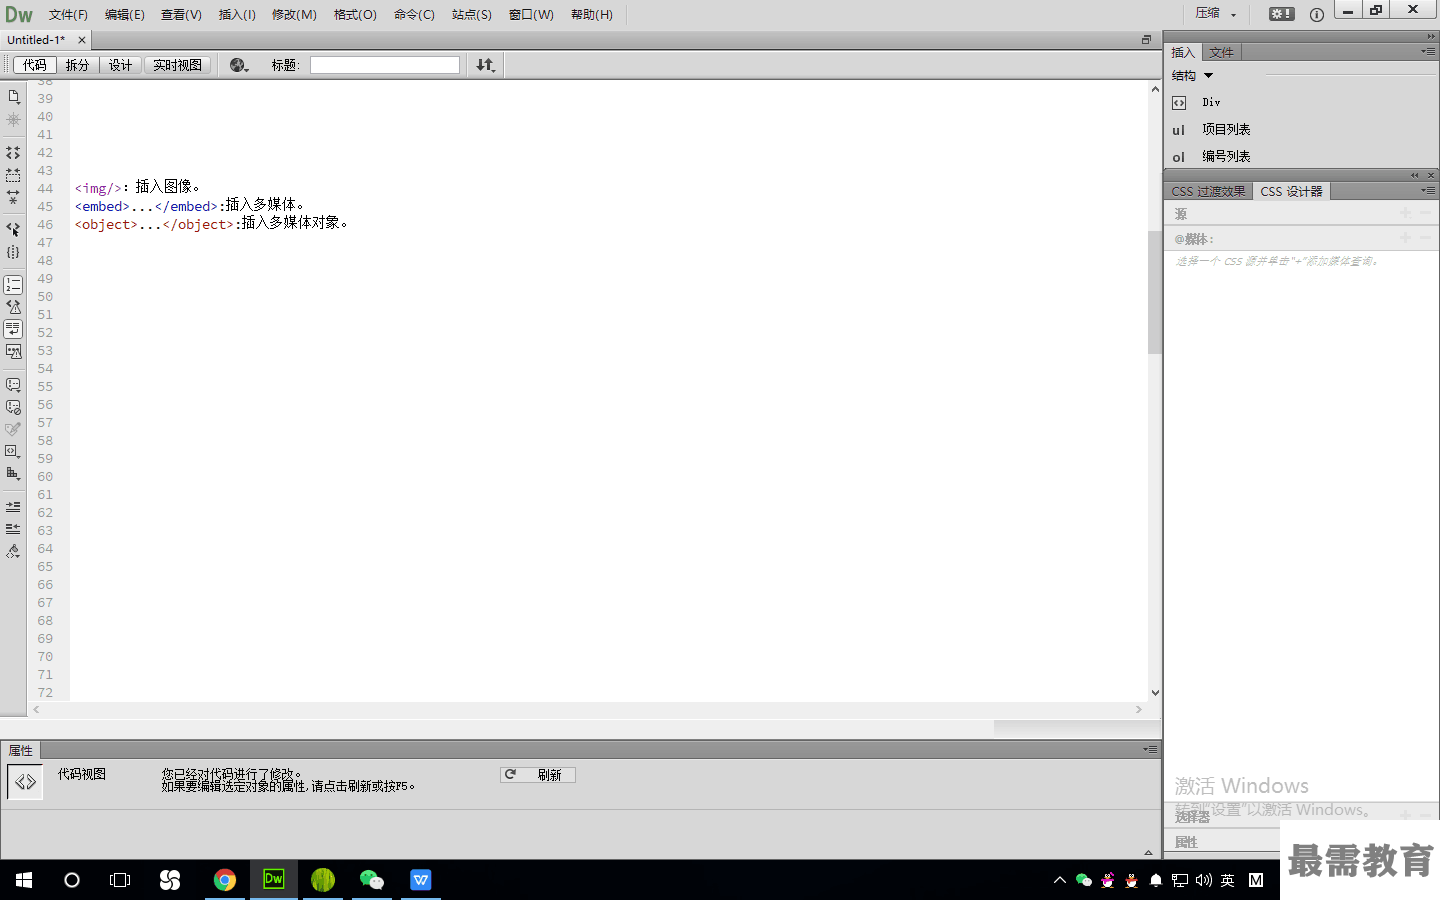This screenshot has height=900, width=1440.
Task: Click Expand All icon in coding toolbar
Action: click(13, 197)
